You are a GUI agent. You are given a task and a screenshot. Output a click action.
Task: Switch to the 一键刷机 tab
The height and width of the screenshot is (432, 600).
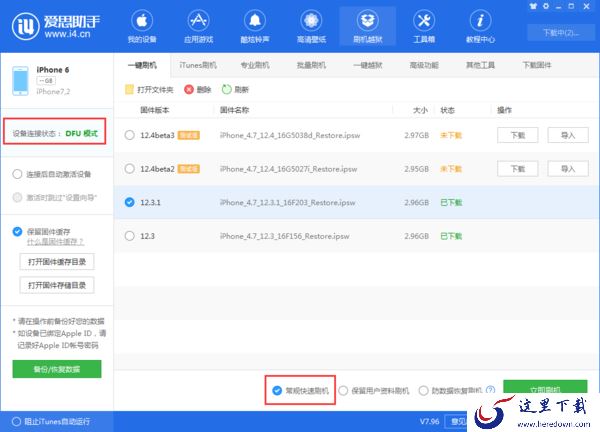(x=142, y=65)
